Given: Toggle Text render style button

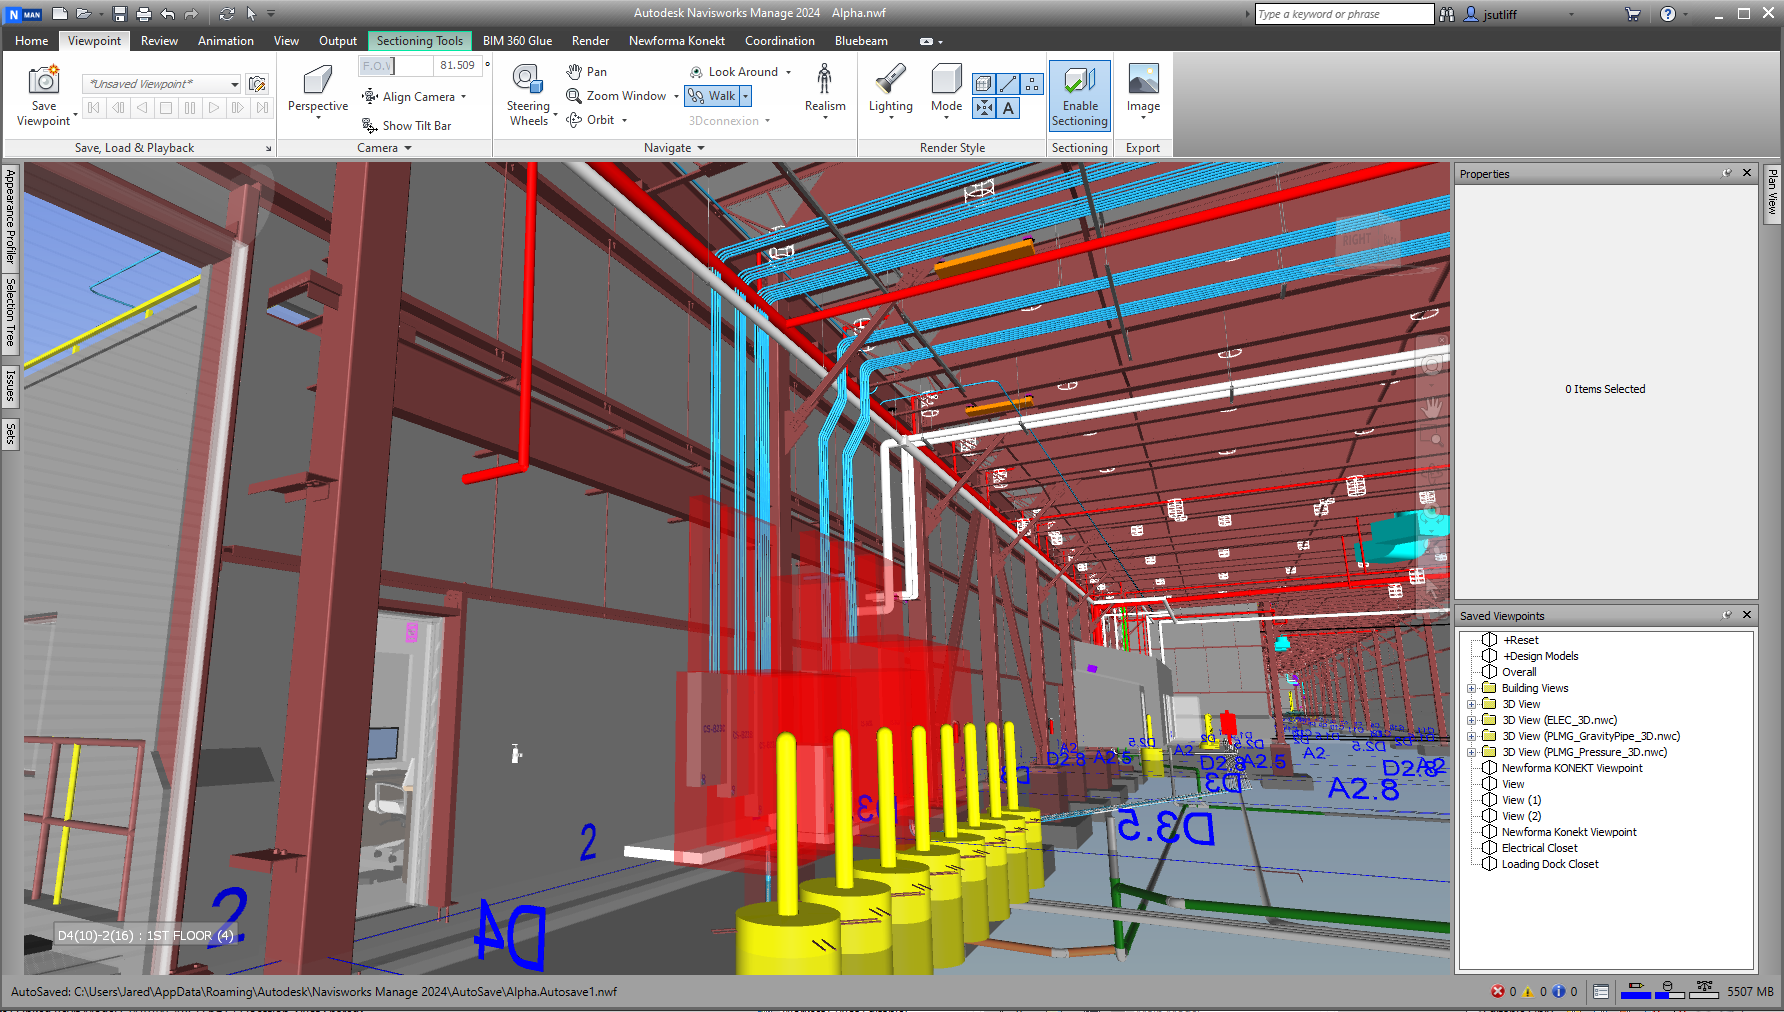Looking at the screenshot, I should [1008, 108].
